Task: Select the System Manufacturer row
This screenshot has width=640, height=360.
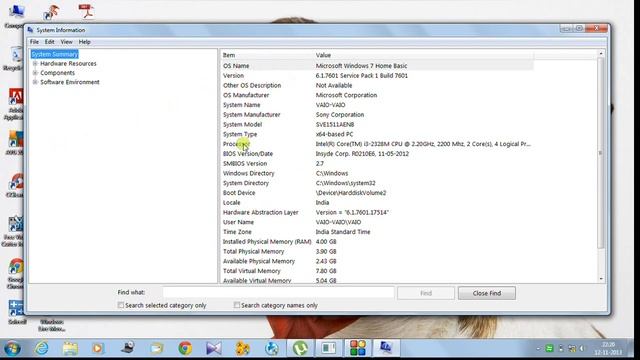Action: (377, 115)
